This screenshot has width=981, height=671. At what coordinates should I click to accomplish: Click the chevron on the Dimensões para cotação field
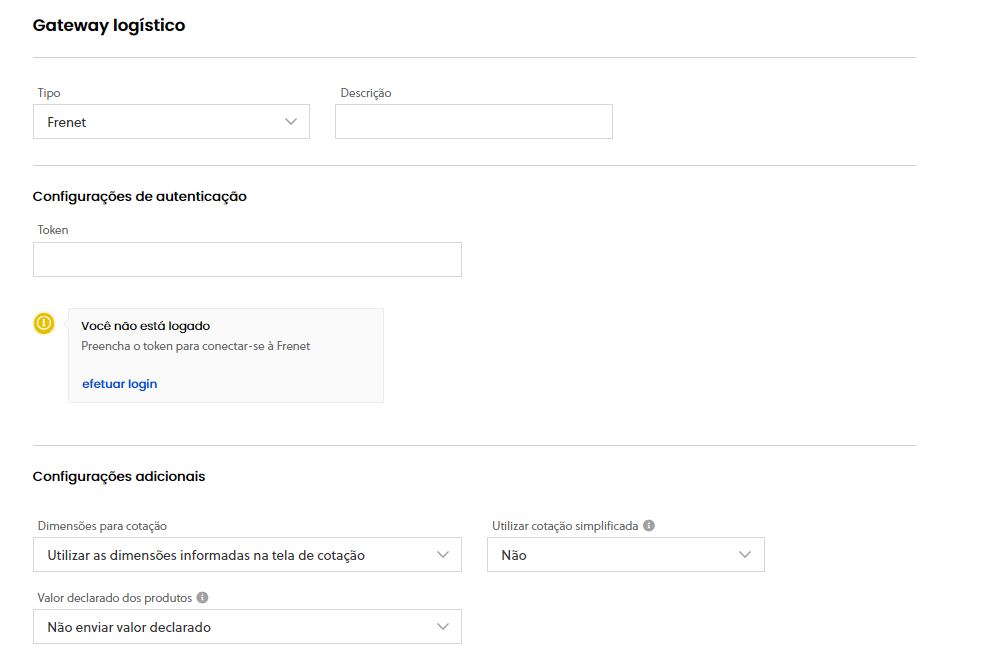446,554
